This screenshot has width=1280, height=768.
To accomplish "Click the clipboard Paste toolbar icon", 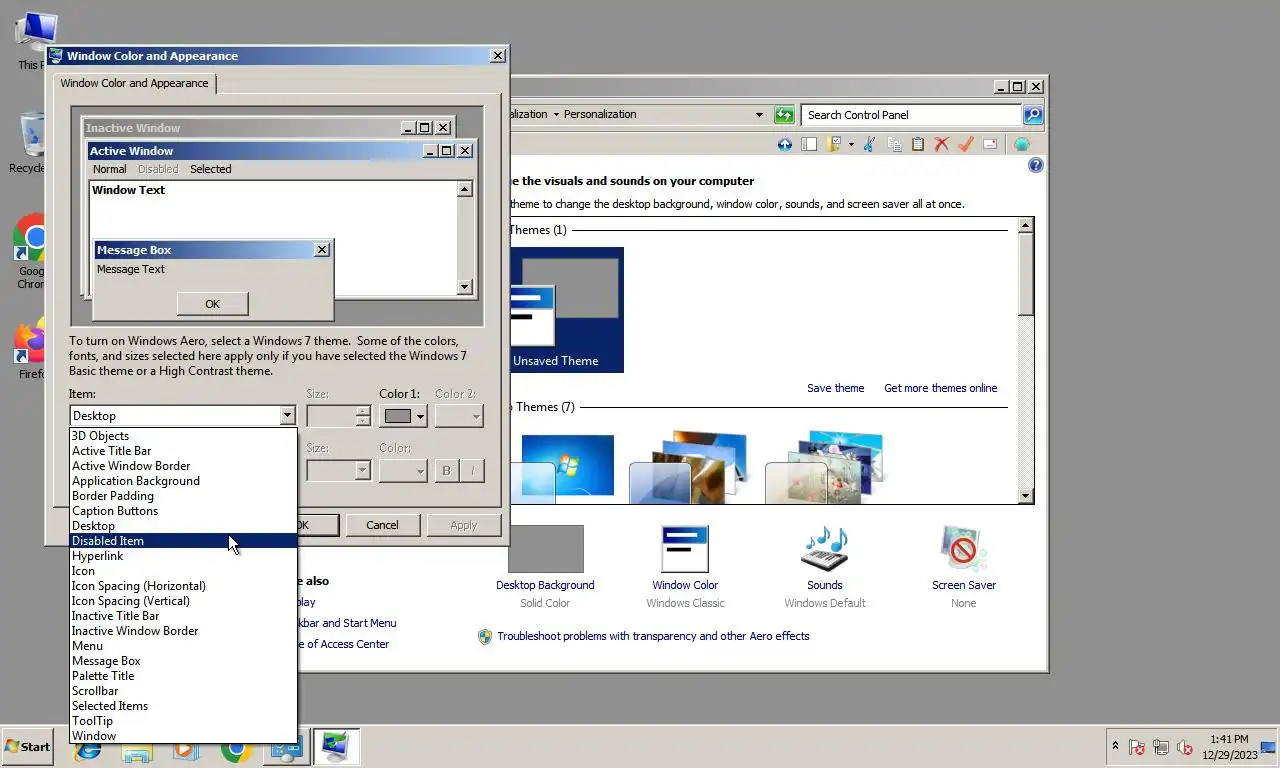I will point(917,145).
